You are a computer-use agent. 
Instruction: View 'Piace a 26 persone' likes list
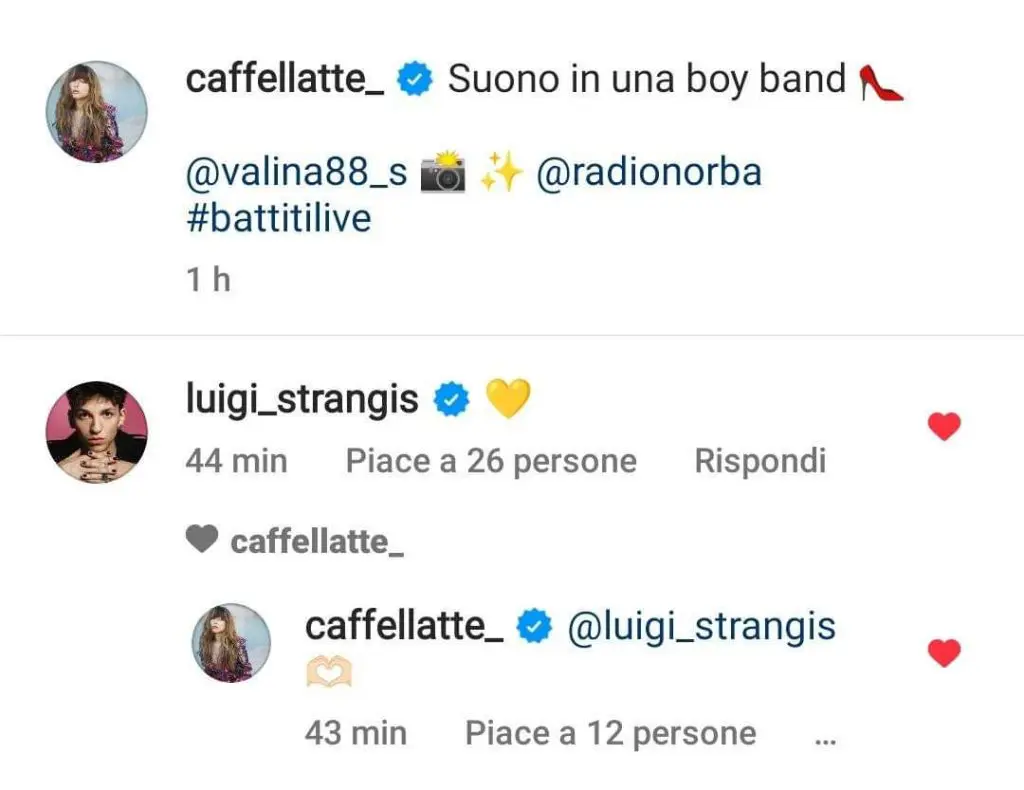tap(491, 461)
